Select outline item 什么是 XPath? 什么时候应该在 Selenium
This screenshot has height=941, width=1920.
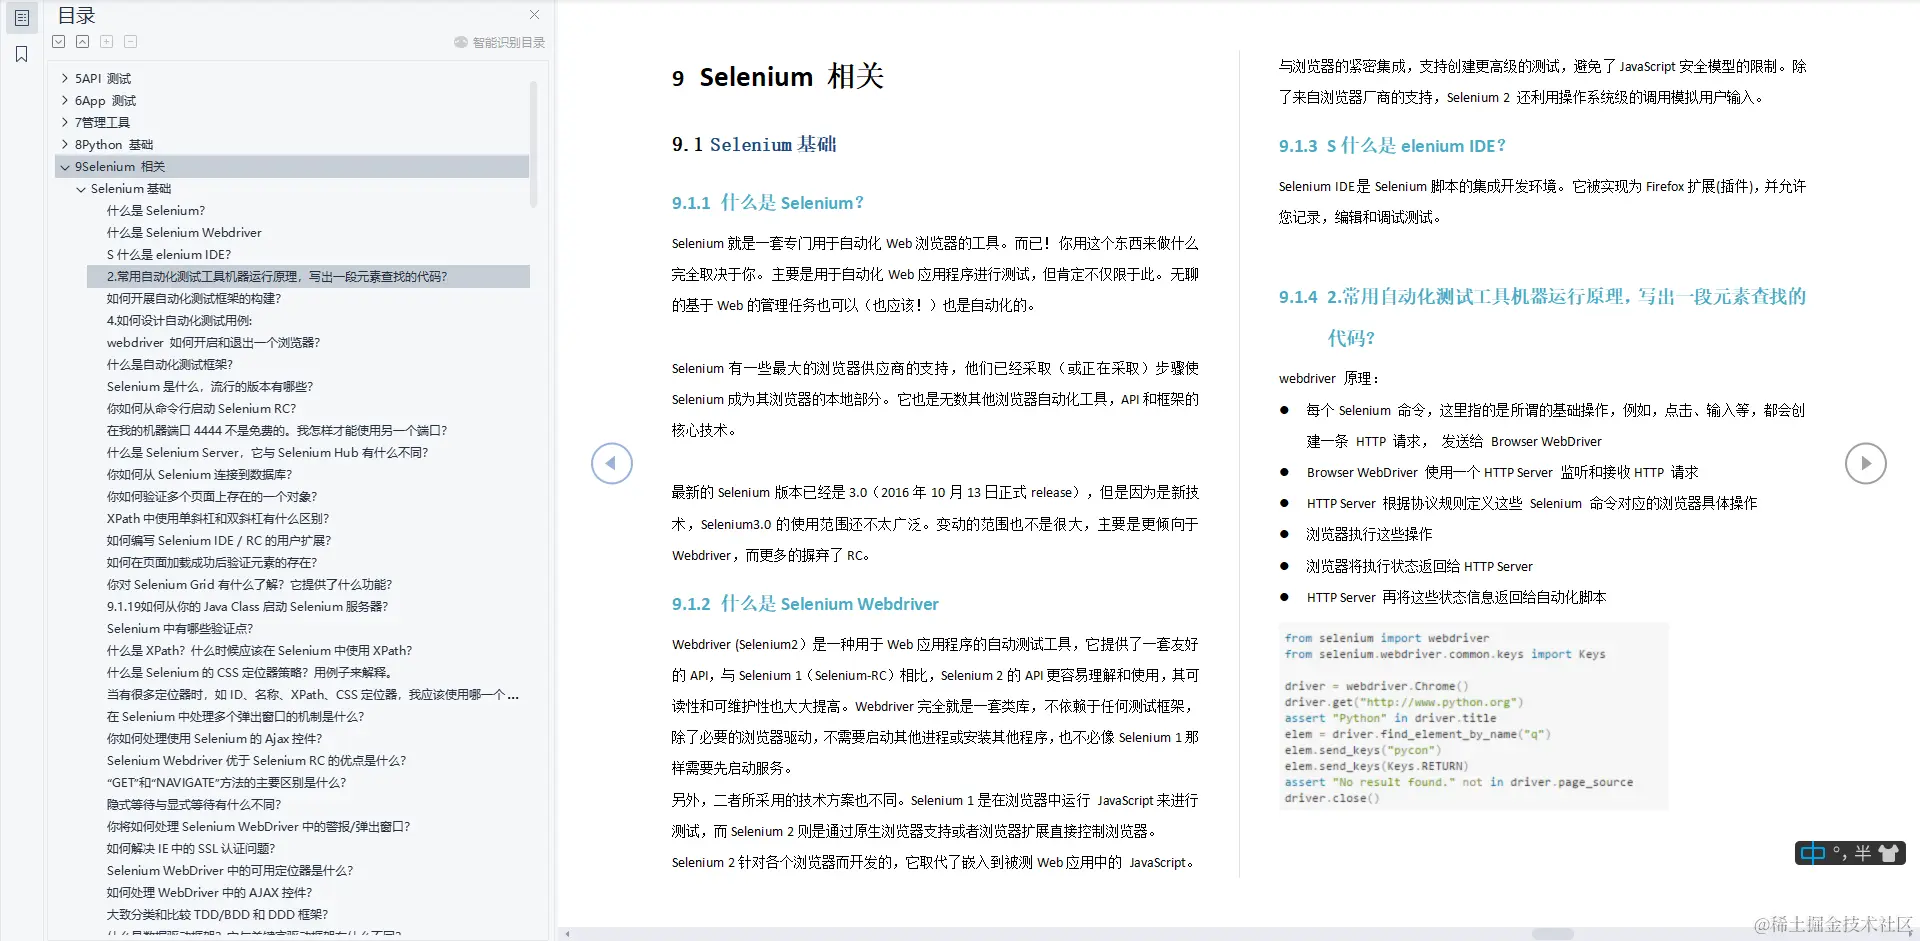coord(259,650)
